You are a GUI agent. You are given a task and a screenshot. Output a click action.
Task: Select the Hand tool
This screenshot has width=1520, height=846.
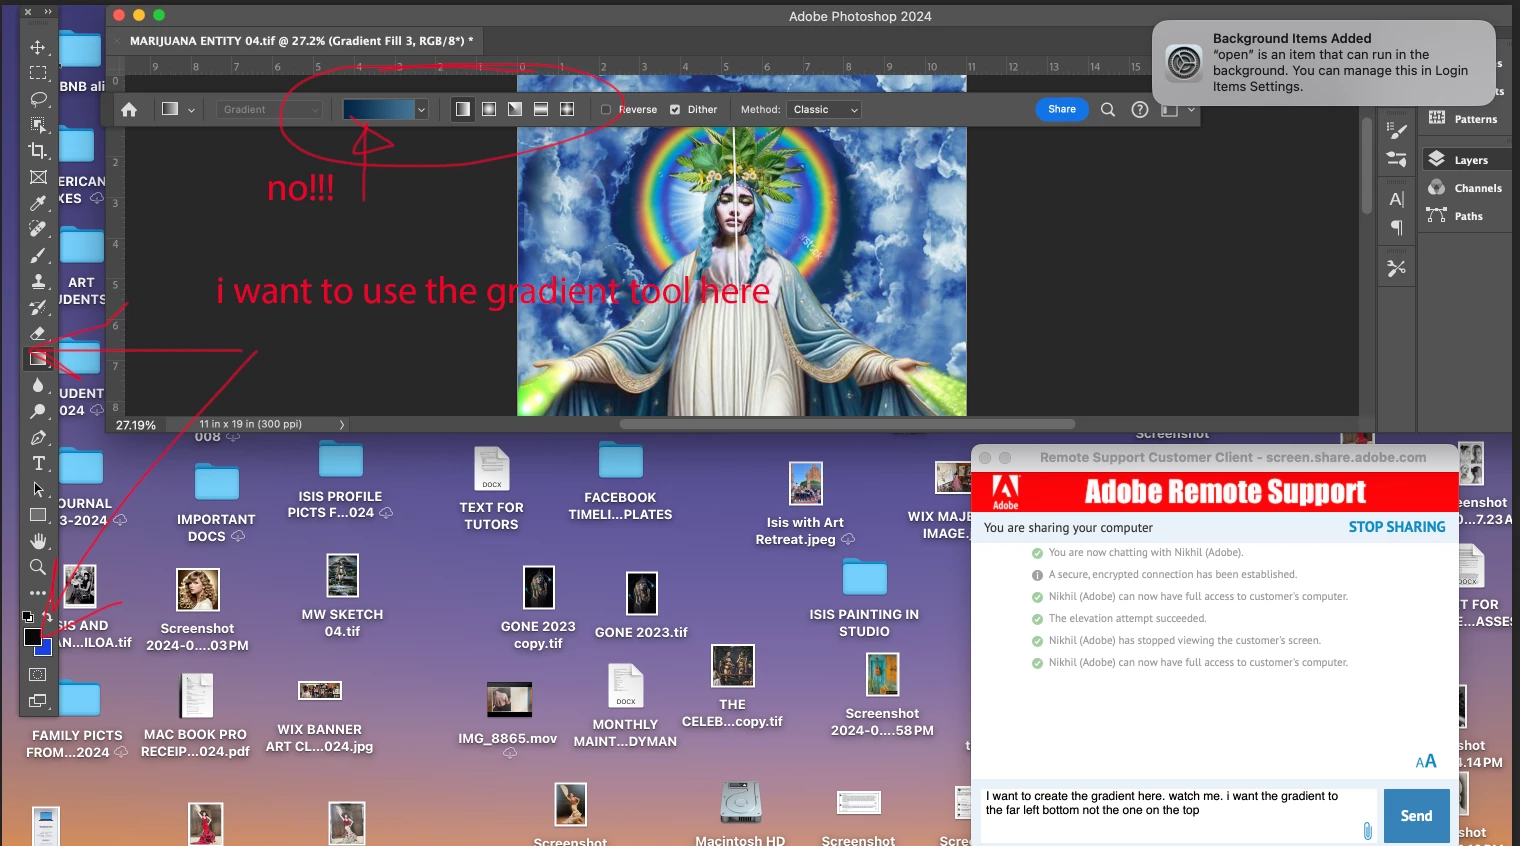(x=38, y=541)
